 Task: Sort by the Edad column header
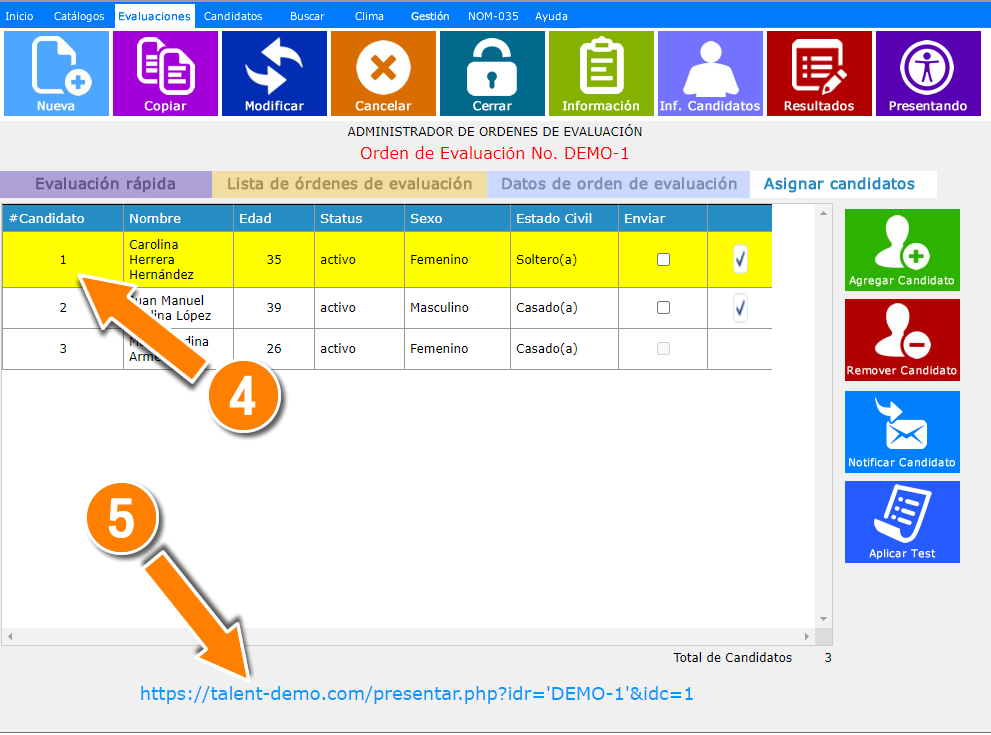274,219
